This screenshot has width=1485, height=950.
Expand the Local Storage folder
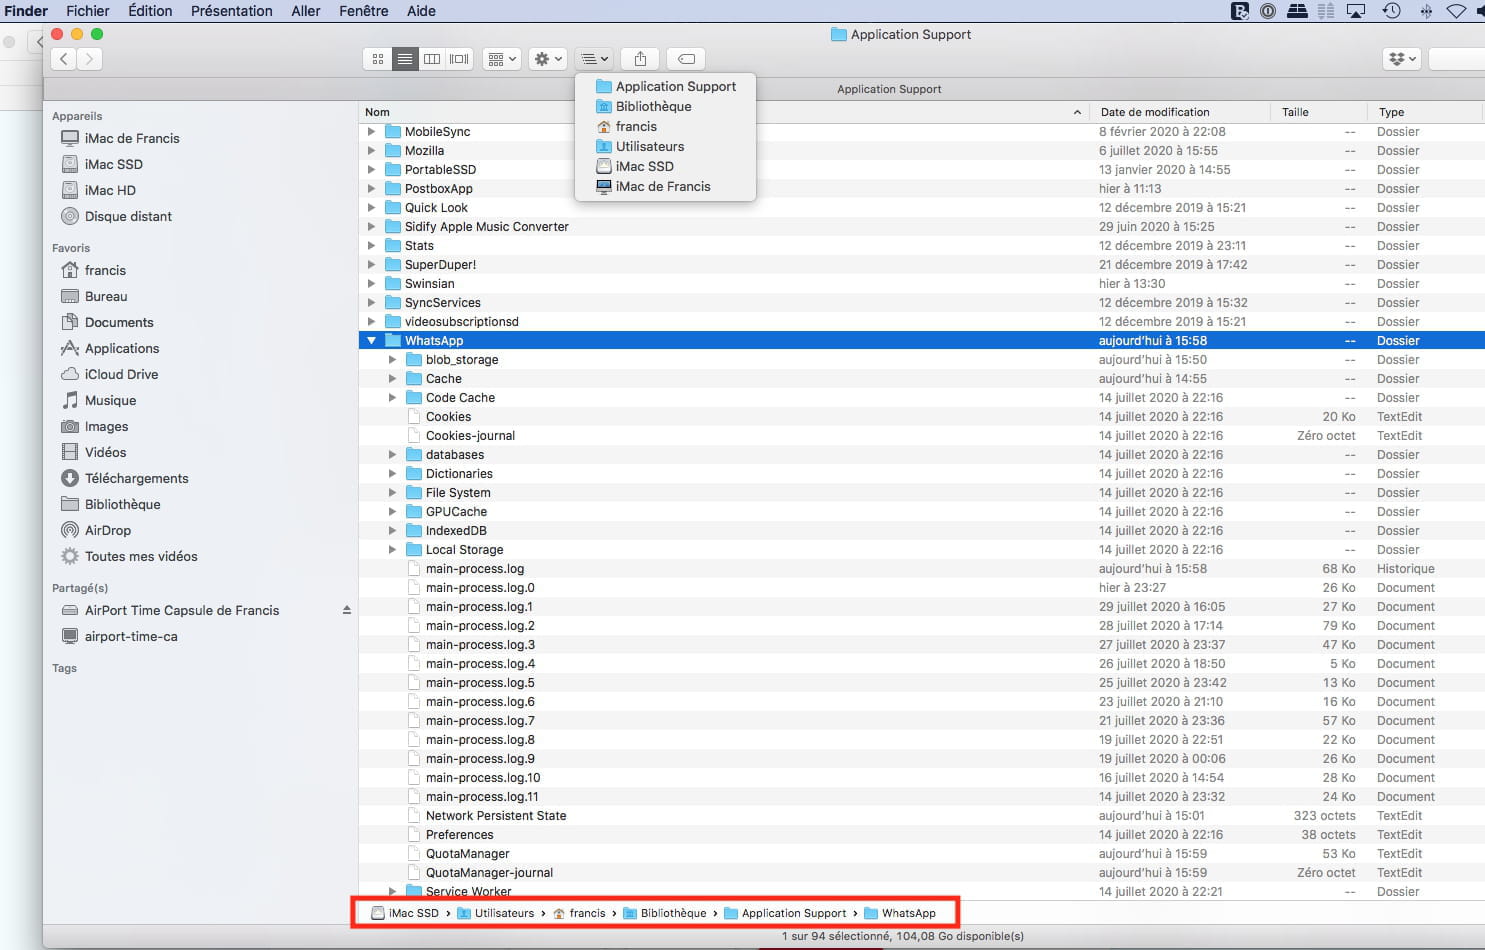[x=392, y=550]
